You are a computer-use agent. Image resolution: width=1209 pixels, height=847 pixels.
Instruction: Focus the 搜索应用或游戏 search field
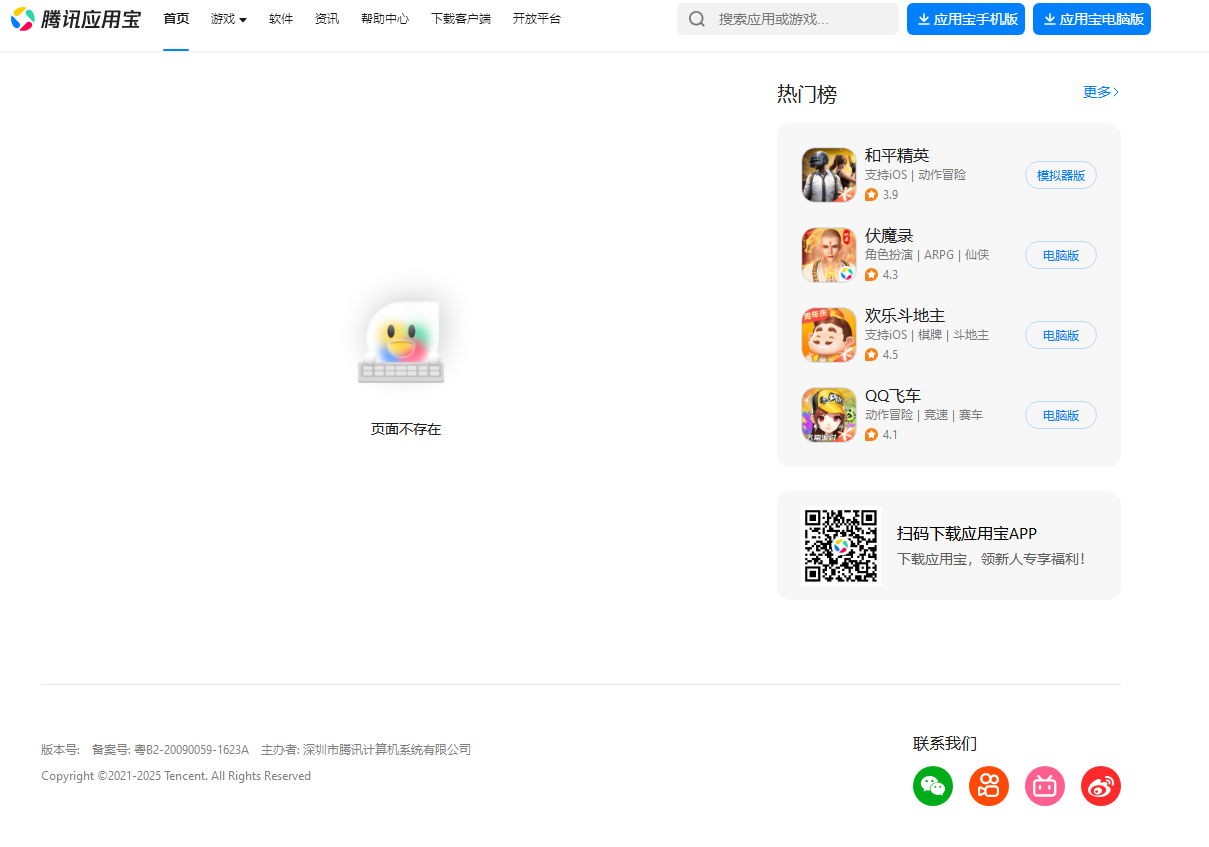(x=800, y=19)
